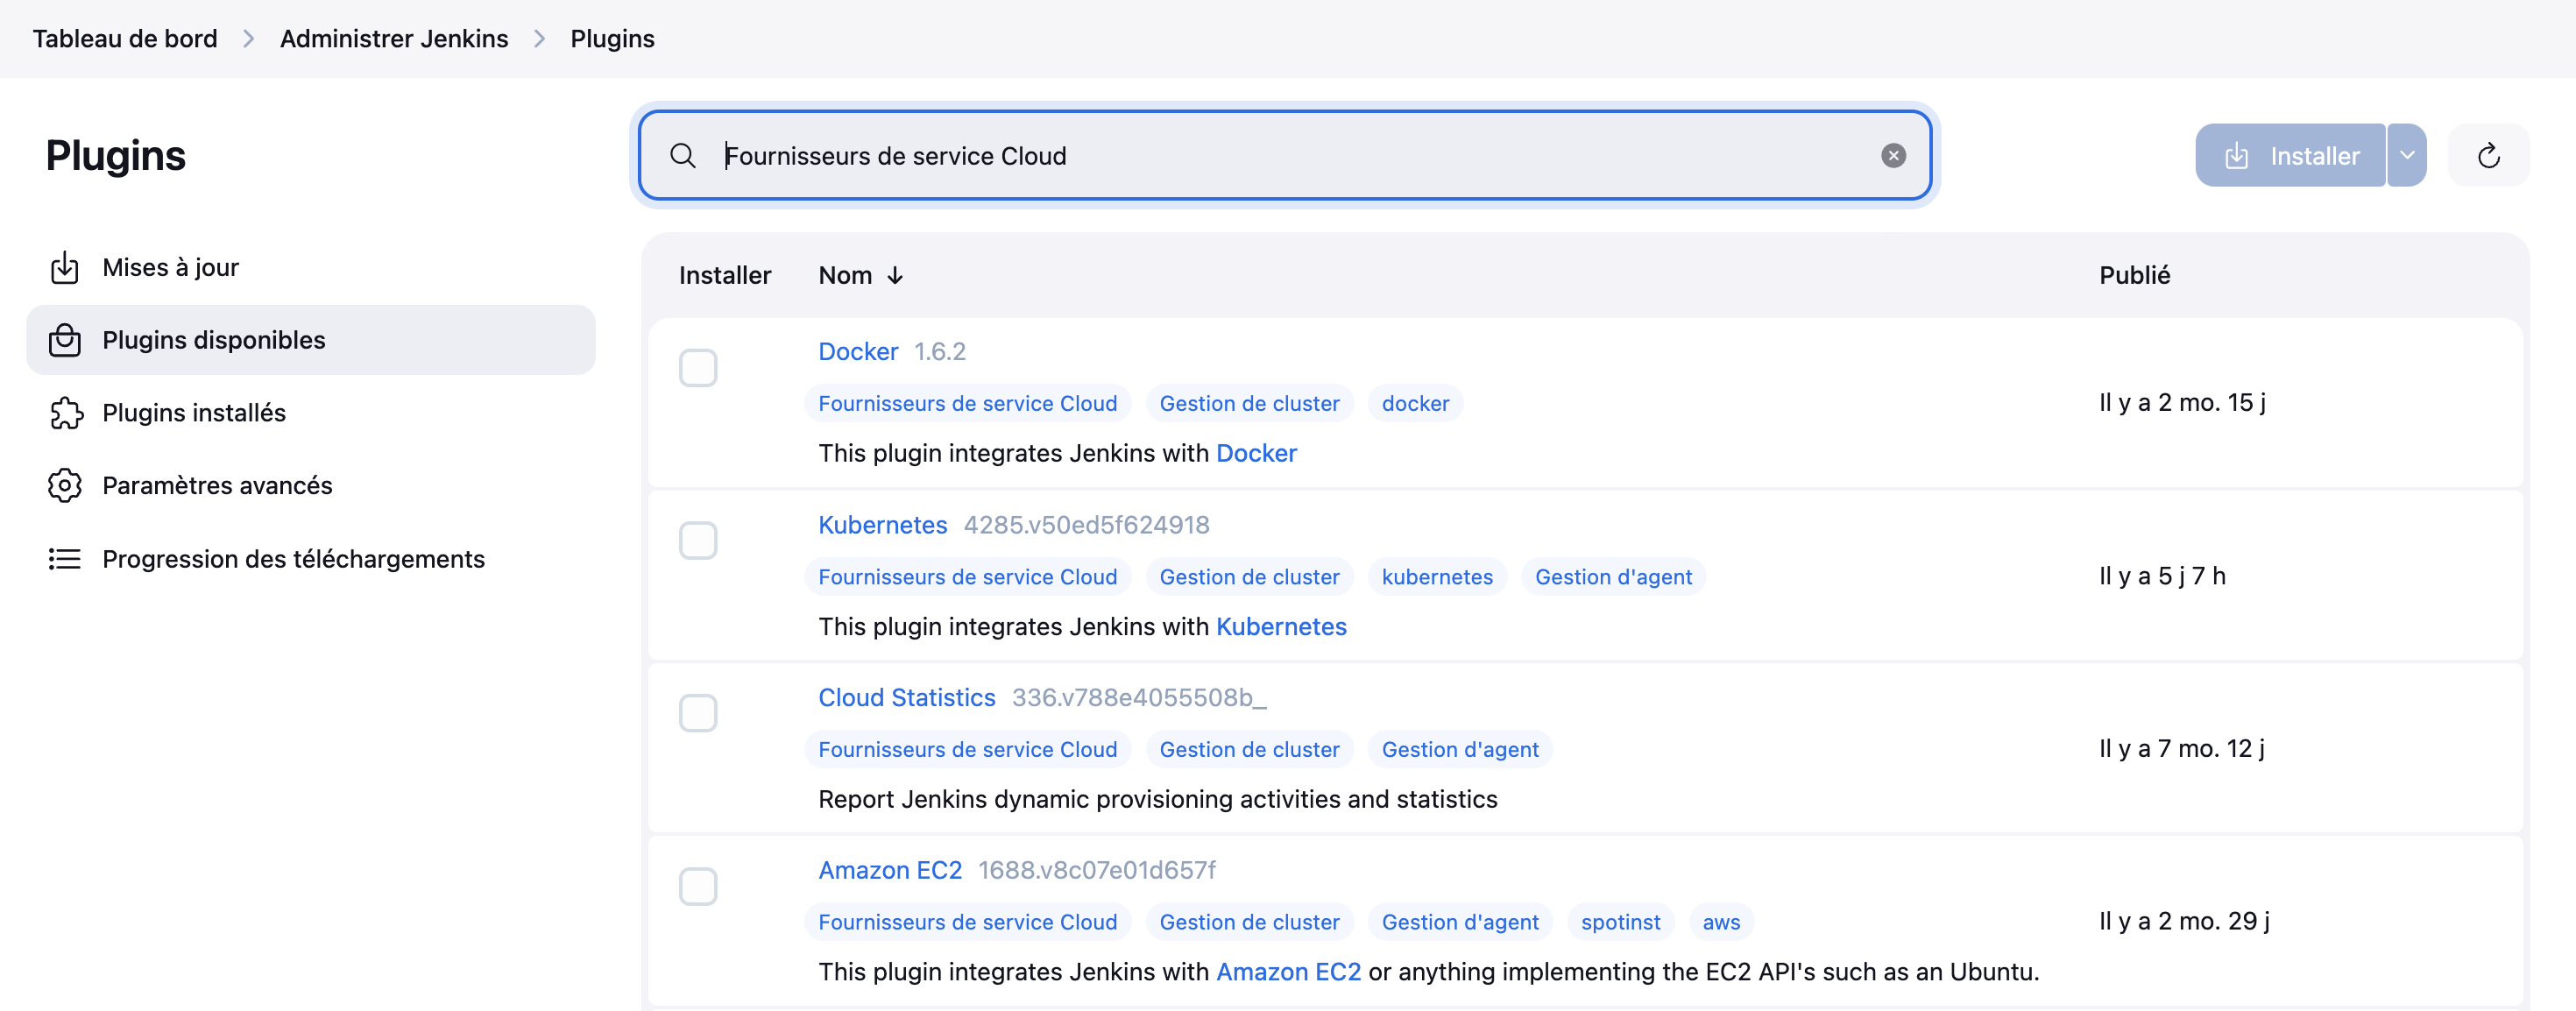Click the search magnifier icon
This screenshot has width=2576, height=1011.
click(683, 156)
